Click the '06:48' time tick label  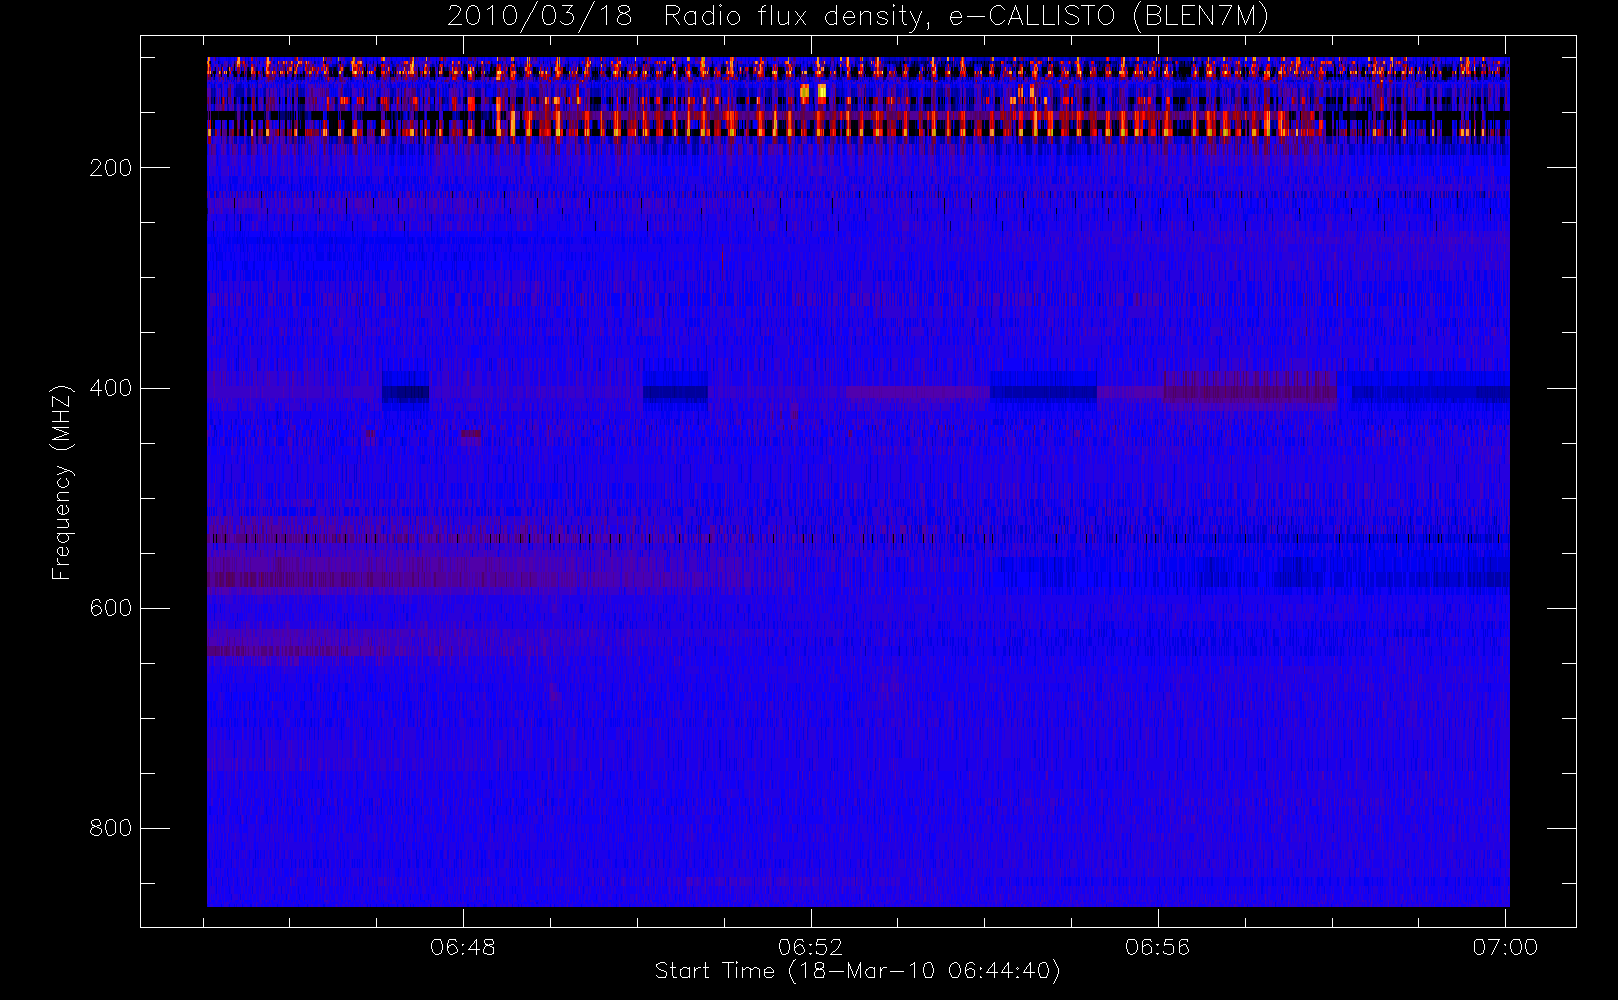(x=463, y=947)
